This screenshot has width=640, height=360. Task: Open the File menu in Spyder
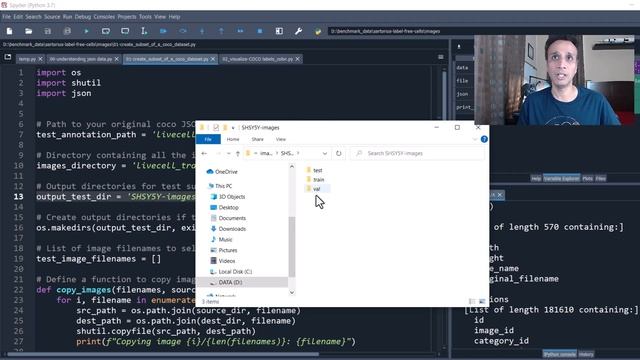click(7, 17)
